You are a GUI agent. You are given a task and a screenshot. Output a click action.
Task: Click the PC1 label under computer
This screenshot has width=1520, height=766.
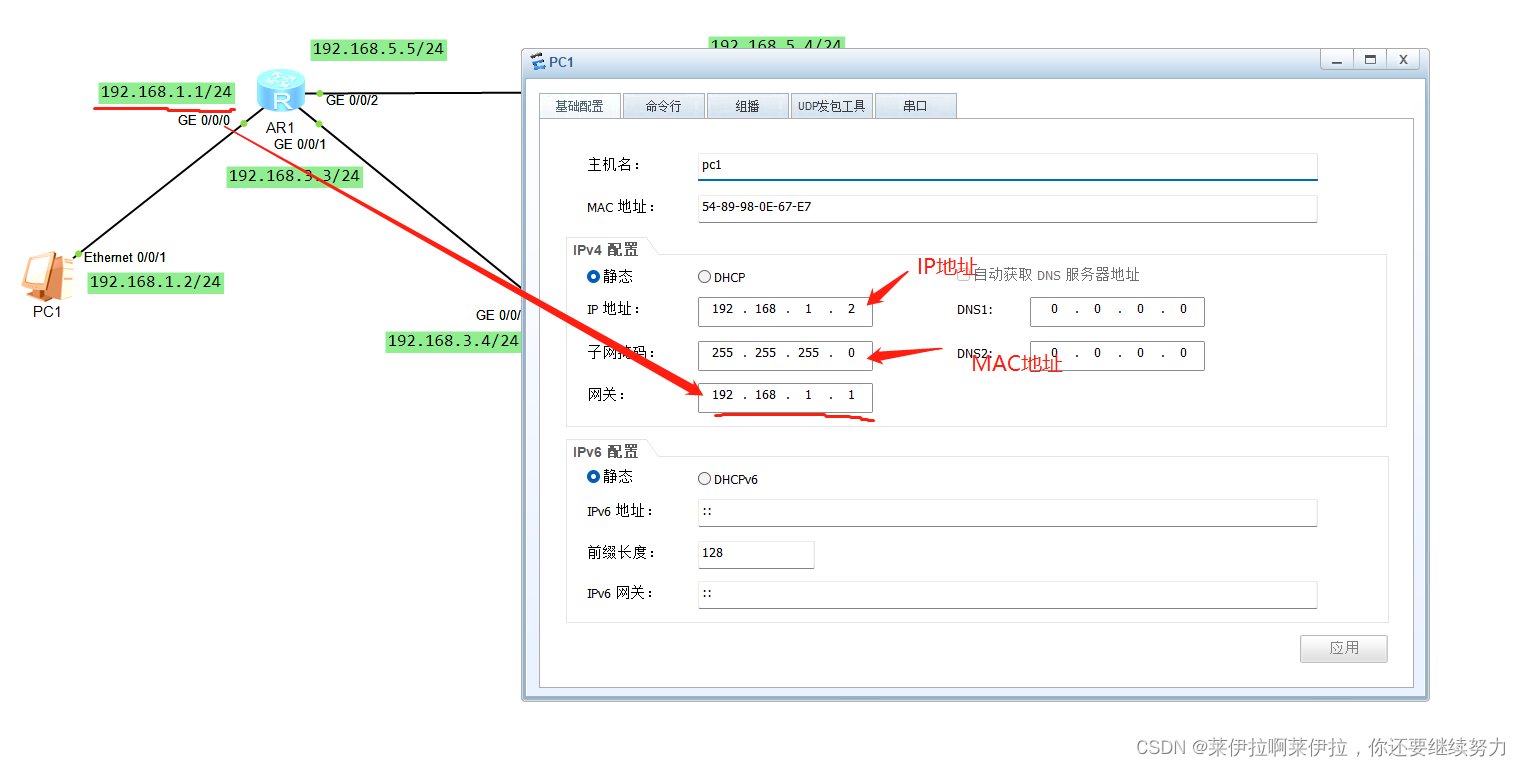[x=47, y=312]
